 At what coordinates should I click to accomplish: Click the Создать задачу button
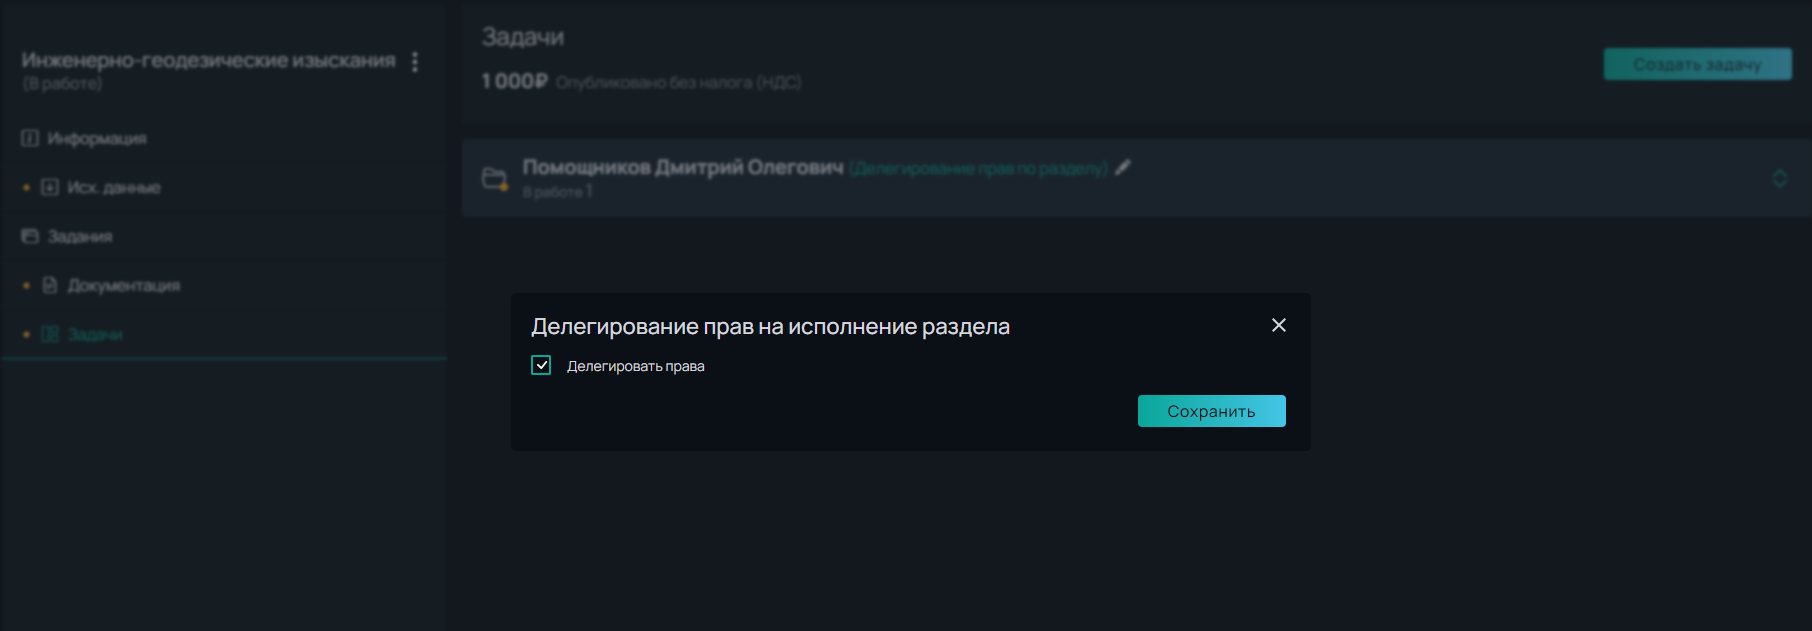pos(1698,64)
